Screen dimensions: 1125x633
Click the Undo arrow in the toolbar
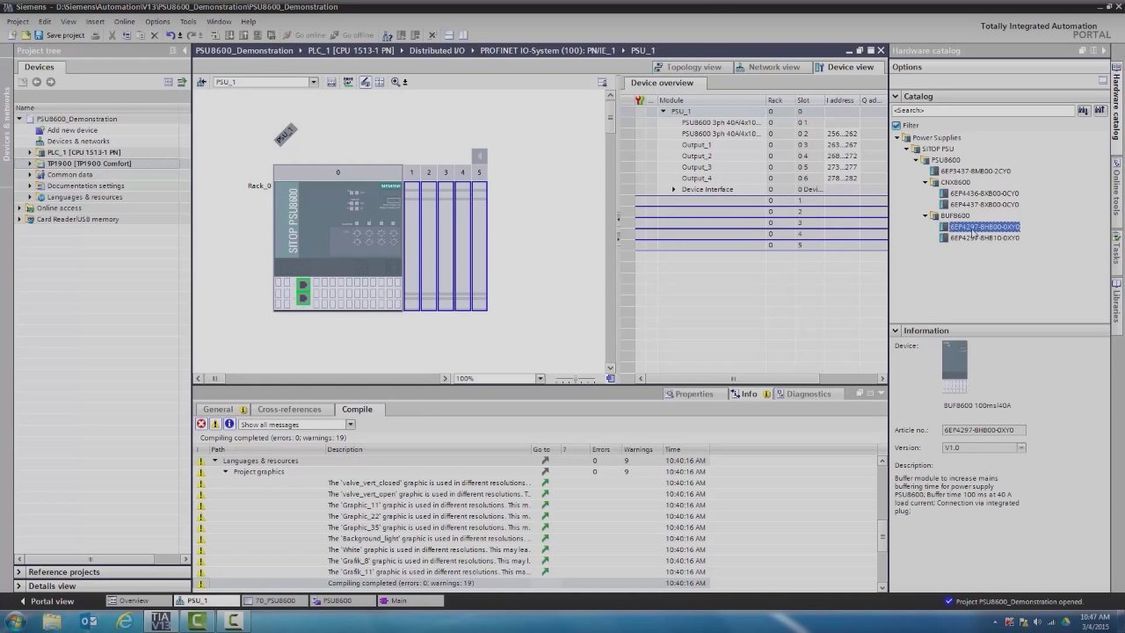170,35
